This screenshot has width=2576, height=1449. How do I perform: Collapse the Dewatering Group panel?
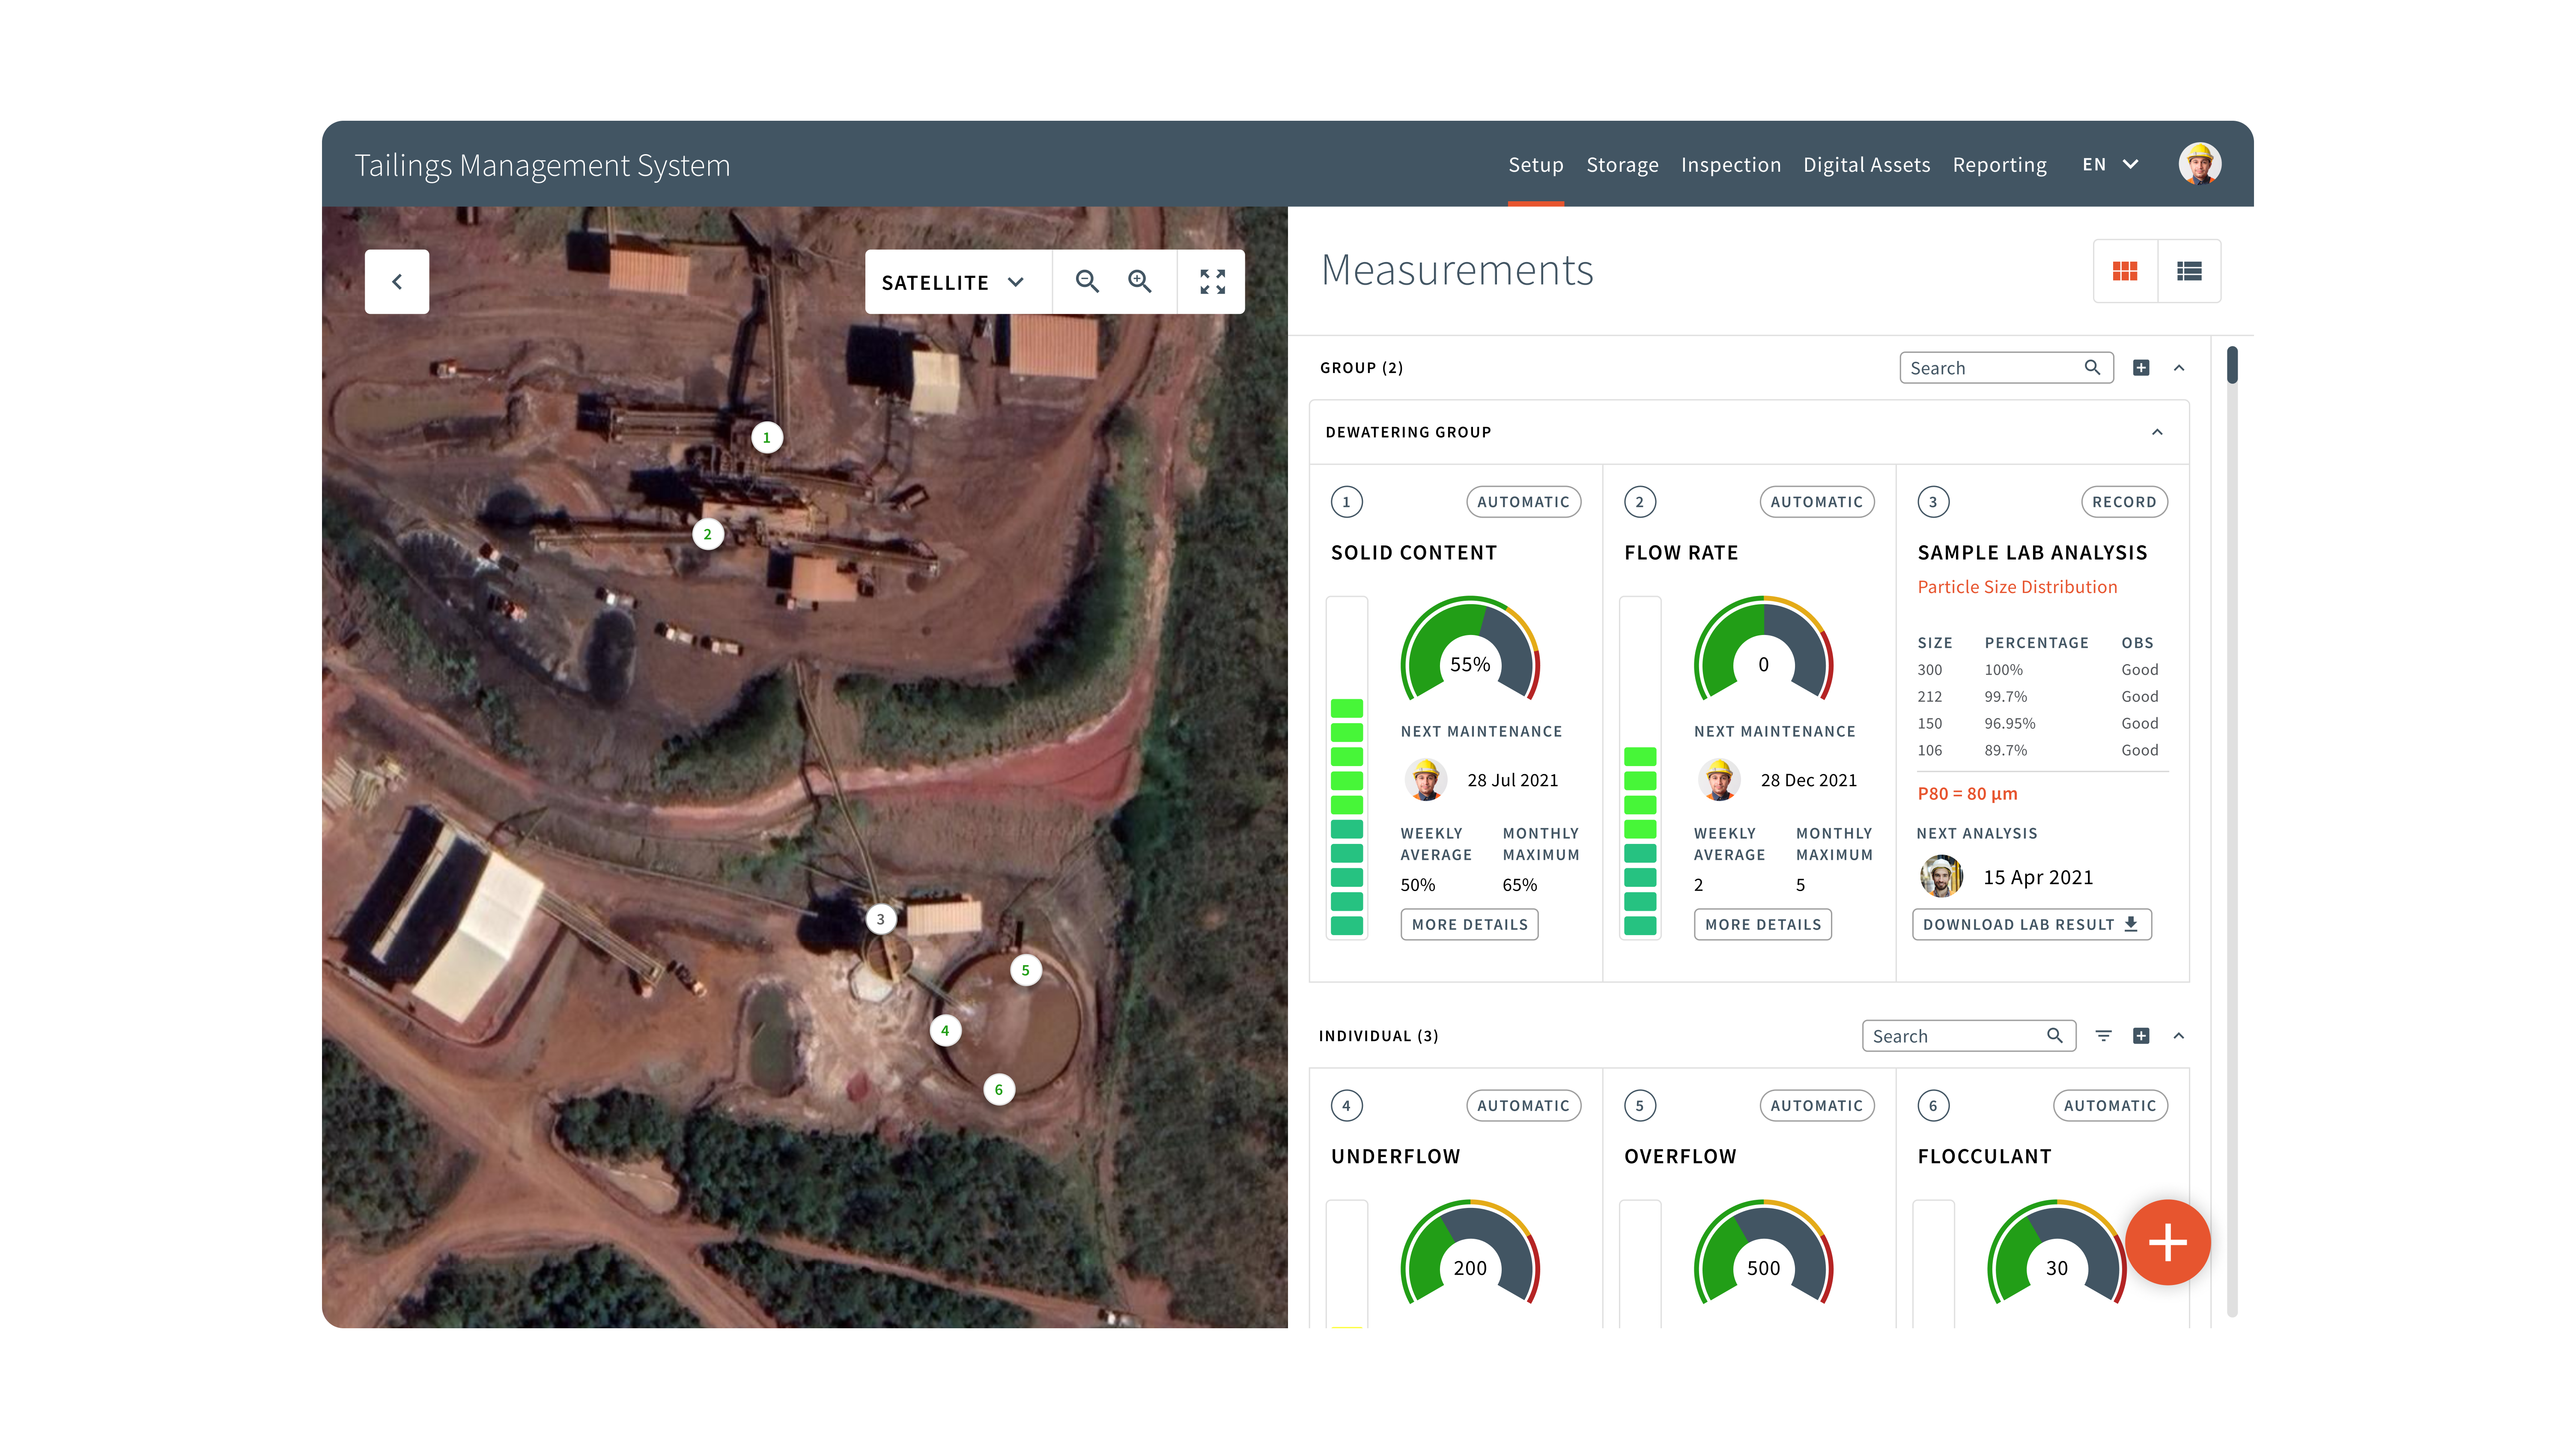(2157, 432)
